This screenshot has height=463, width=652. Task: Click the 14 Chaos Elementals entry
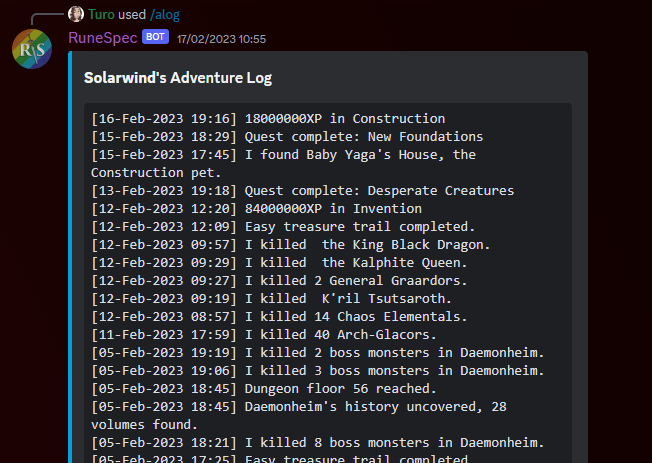coord(279,317)
